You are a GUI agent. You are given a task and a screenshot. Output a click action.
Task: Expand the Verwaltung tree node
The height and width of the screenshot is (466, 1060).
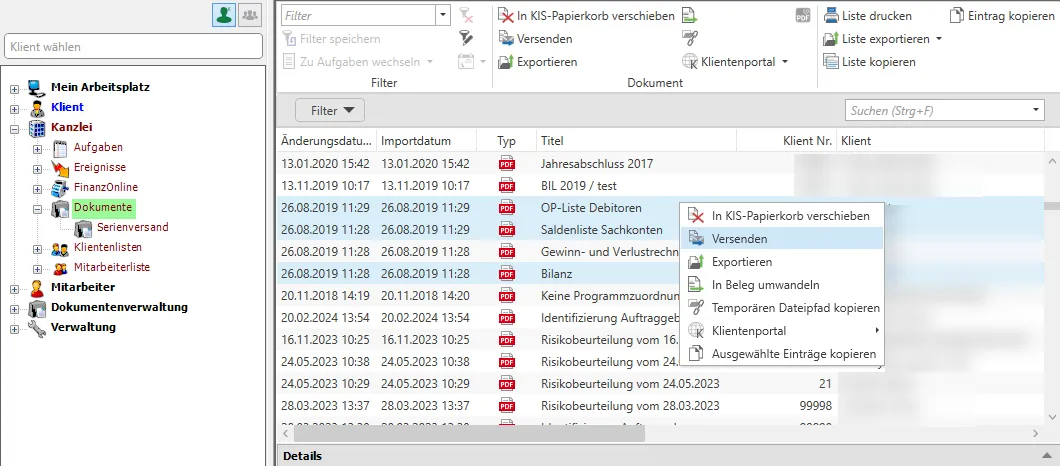pos(14,329)
